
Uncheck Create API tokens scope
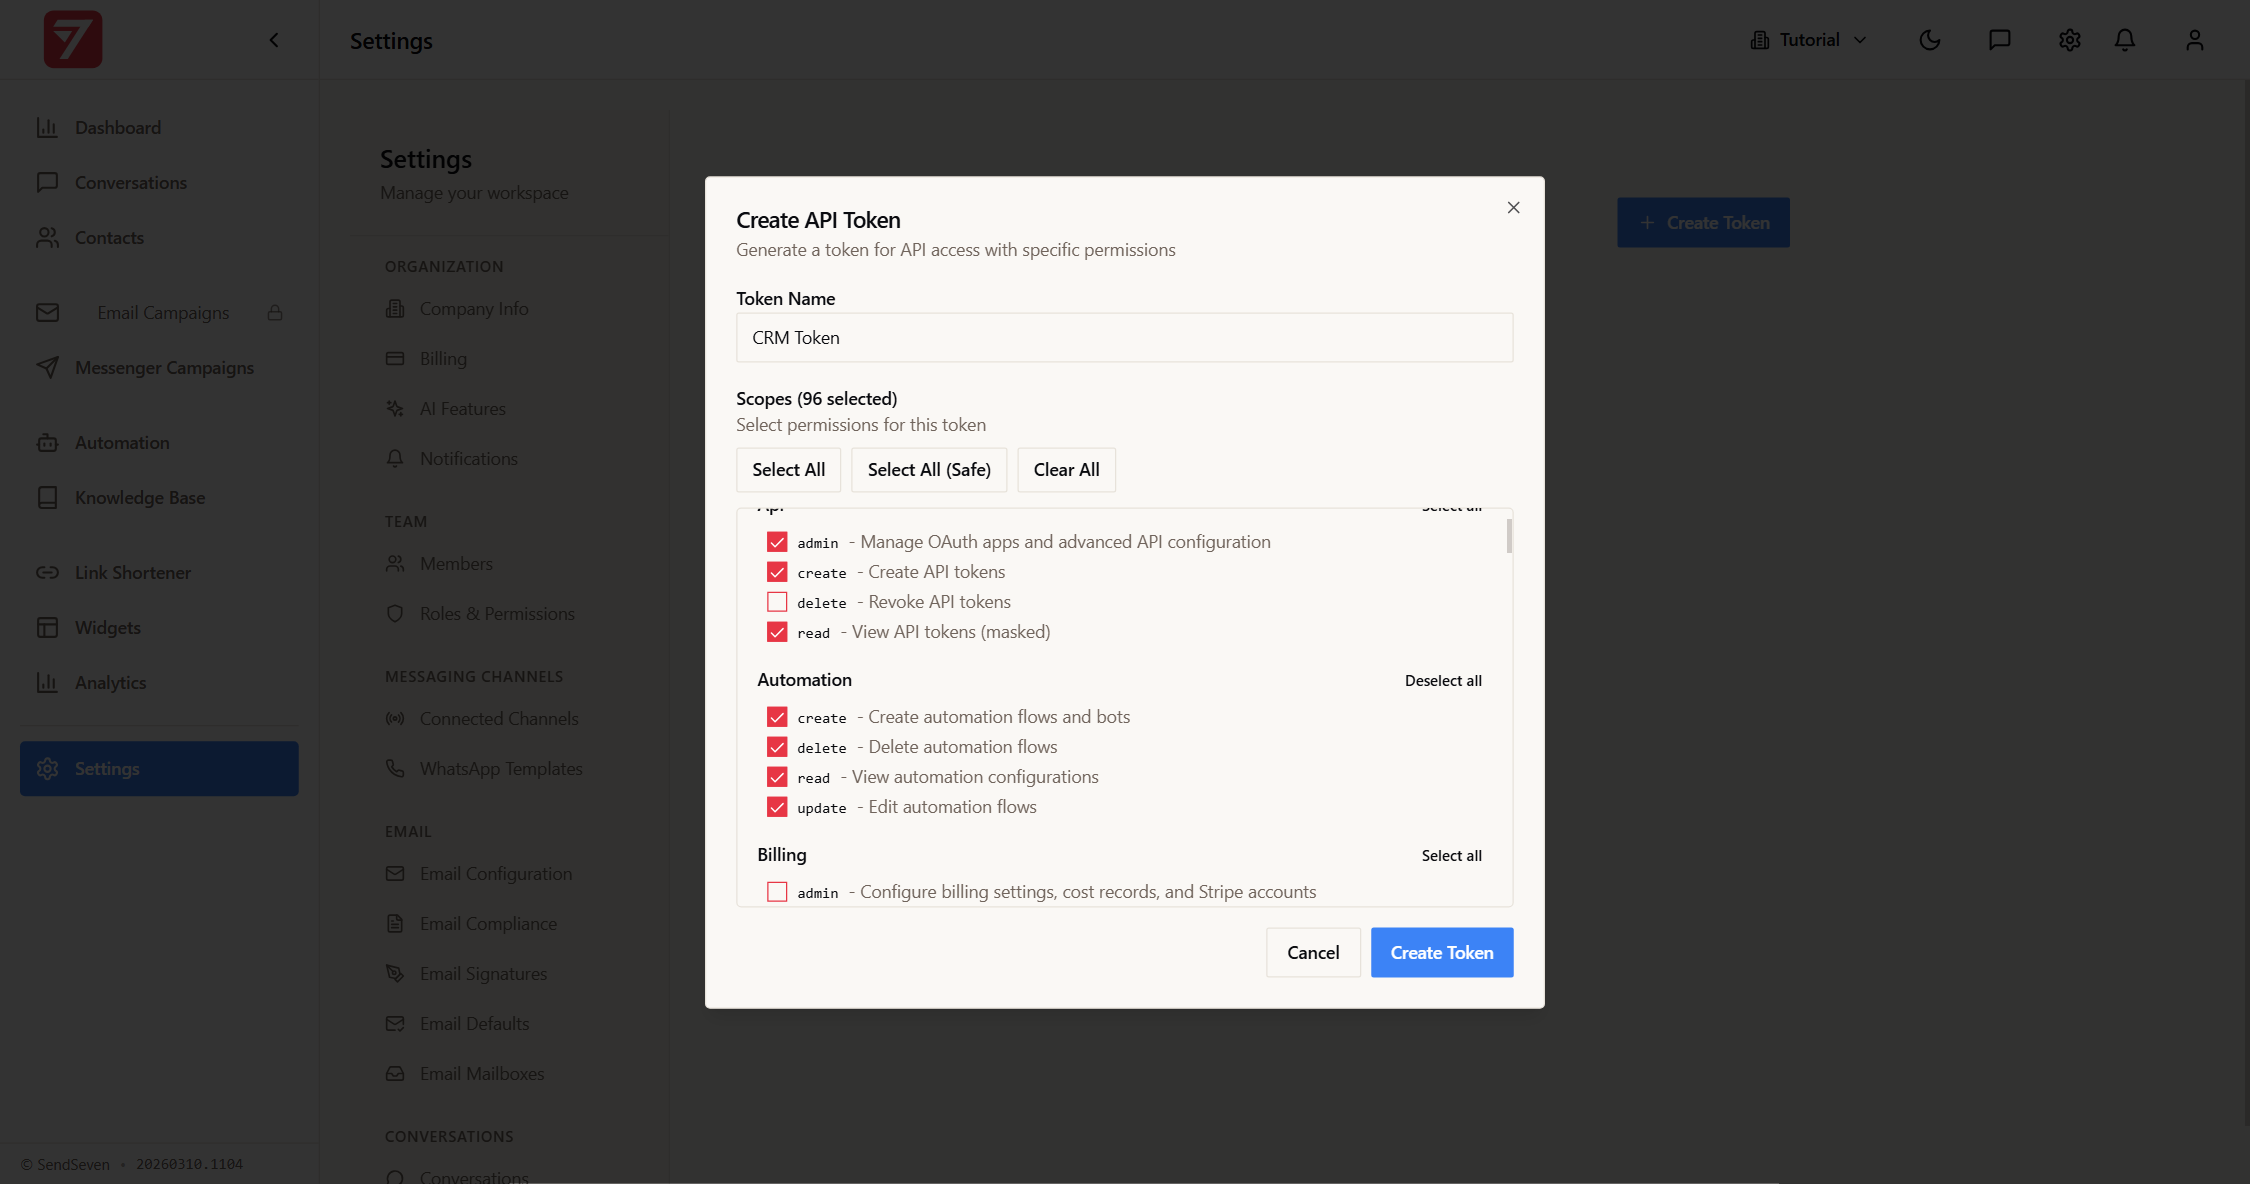tap(777, 572)
